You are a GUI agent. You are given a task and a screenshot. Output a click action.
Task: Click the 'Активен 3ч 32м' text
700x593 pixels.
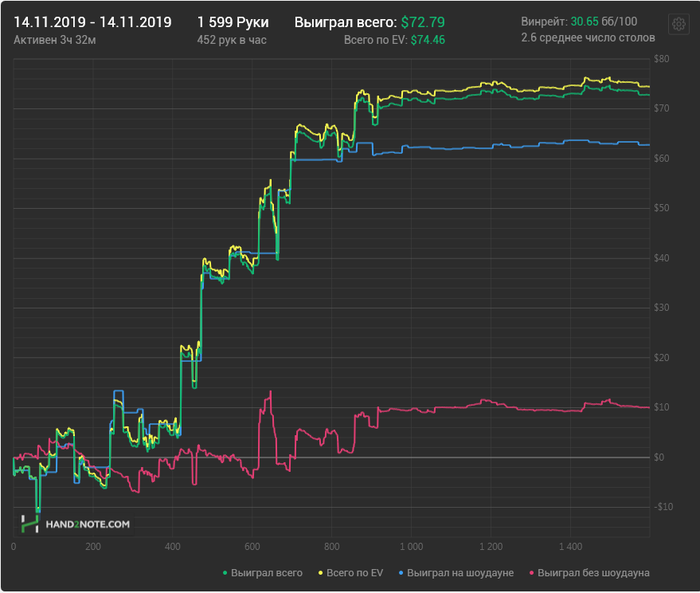coord(54,40)
